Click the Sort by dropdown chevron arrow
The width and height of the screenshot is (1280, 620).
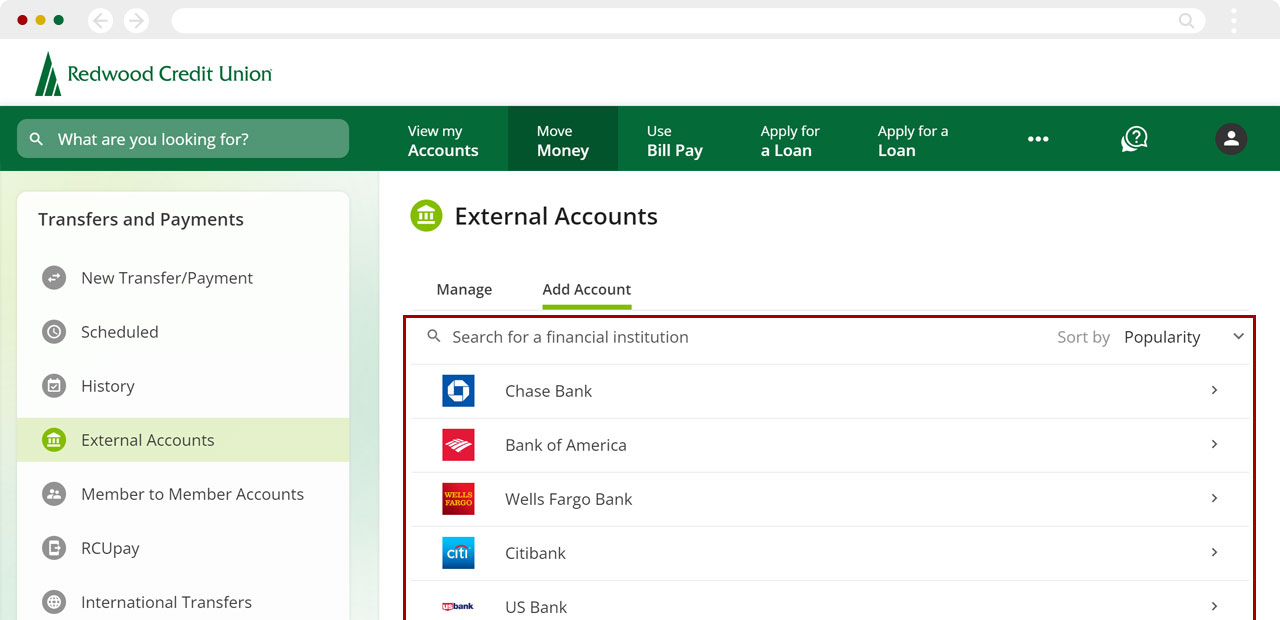(1238, 337)
